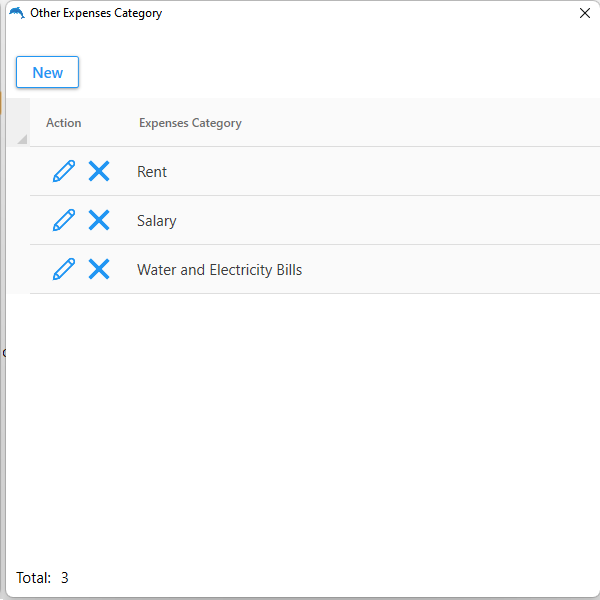Edit the Water and Electricity Bills entry
The image size is (600, 600).
coord(64,269)
